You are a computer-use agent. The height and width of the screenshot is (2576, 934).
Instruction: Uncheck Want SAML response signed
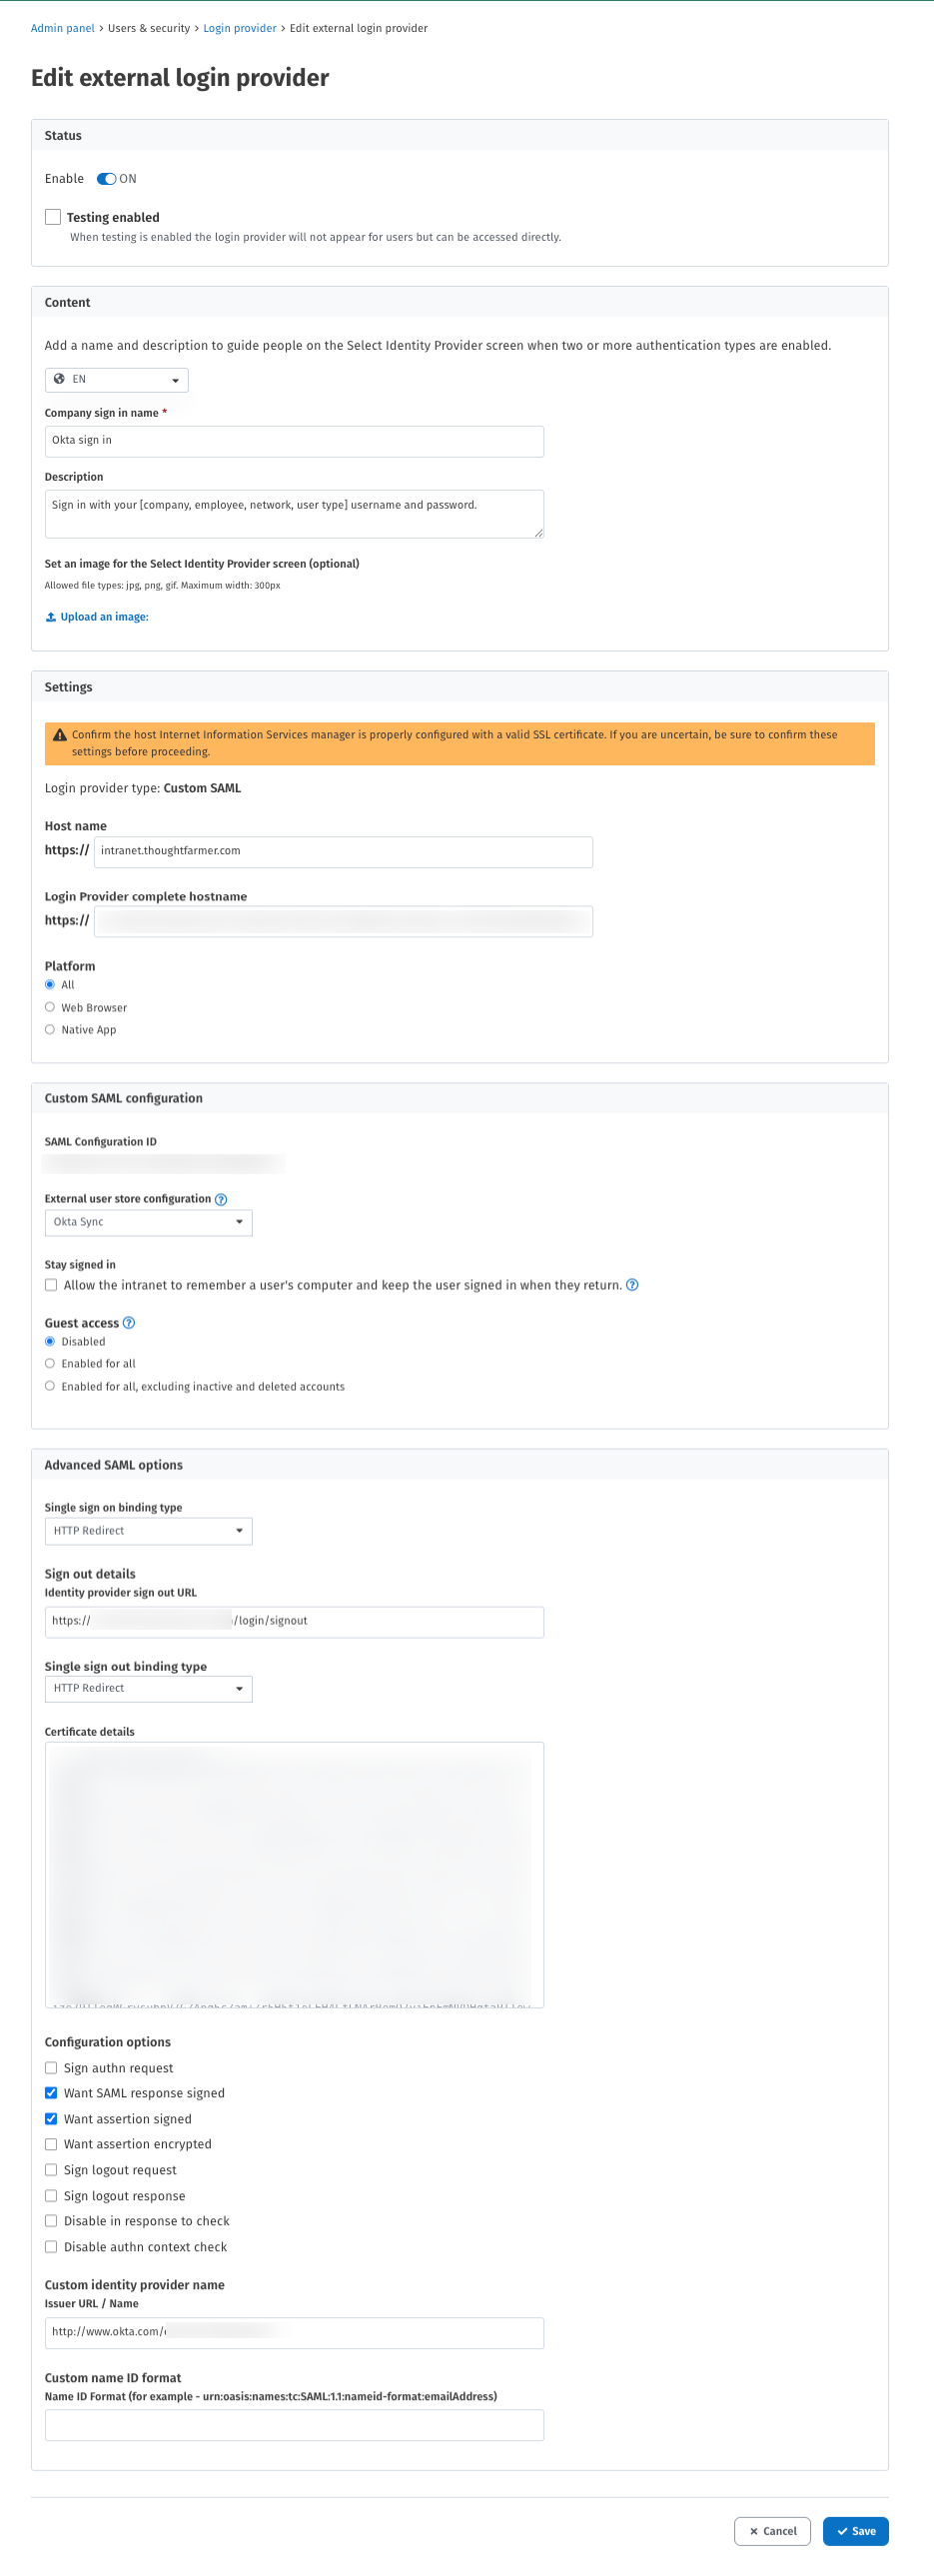point(51,2093)
